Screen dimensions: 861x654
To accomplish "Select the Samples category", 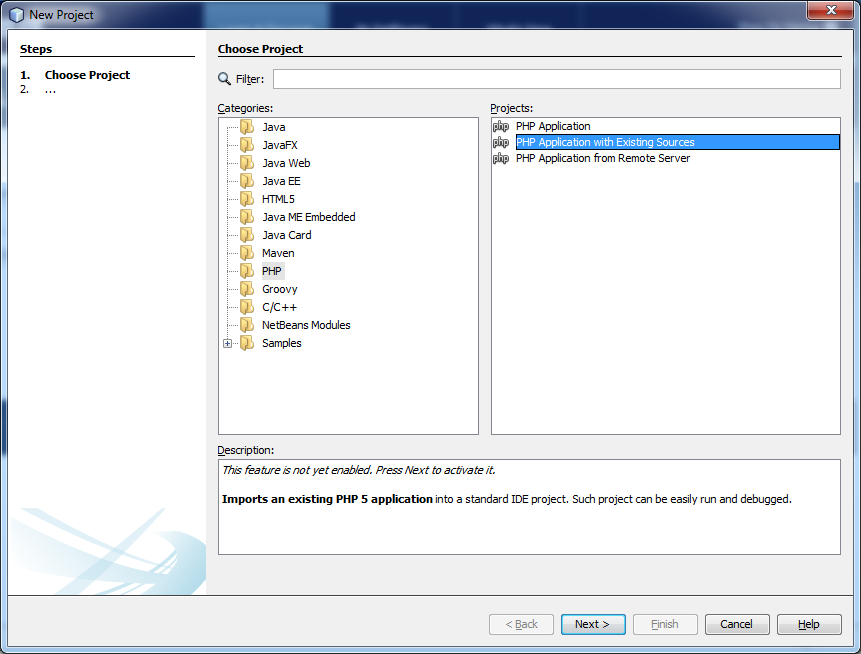I will pos(282,343).
